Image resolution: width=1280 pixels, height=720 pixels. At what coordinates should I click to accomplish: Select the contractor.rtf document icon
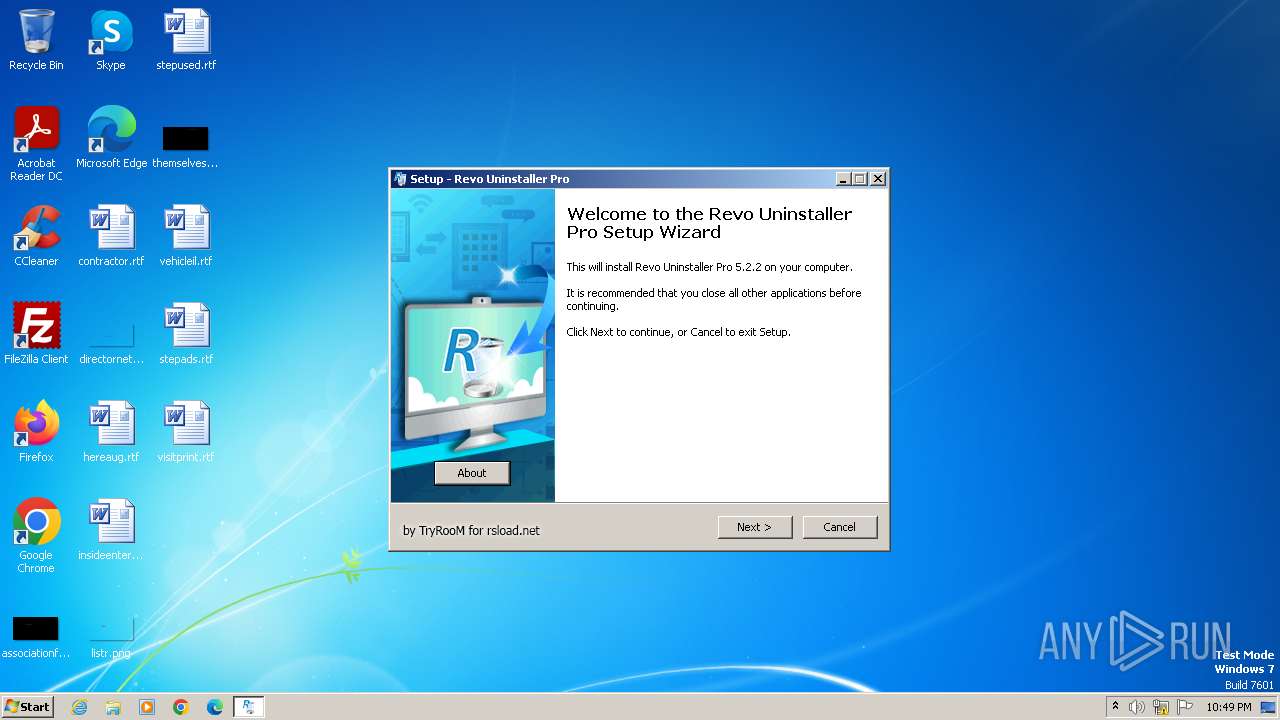pos(111,236)
